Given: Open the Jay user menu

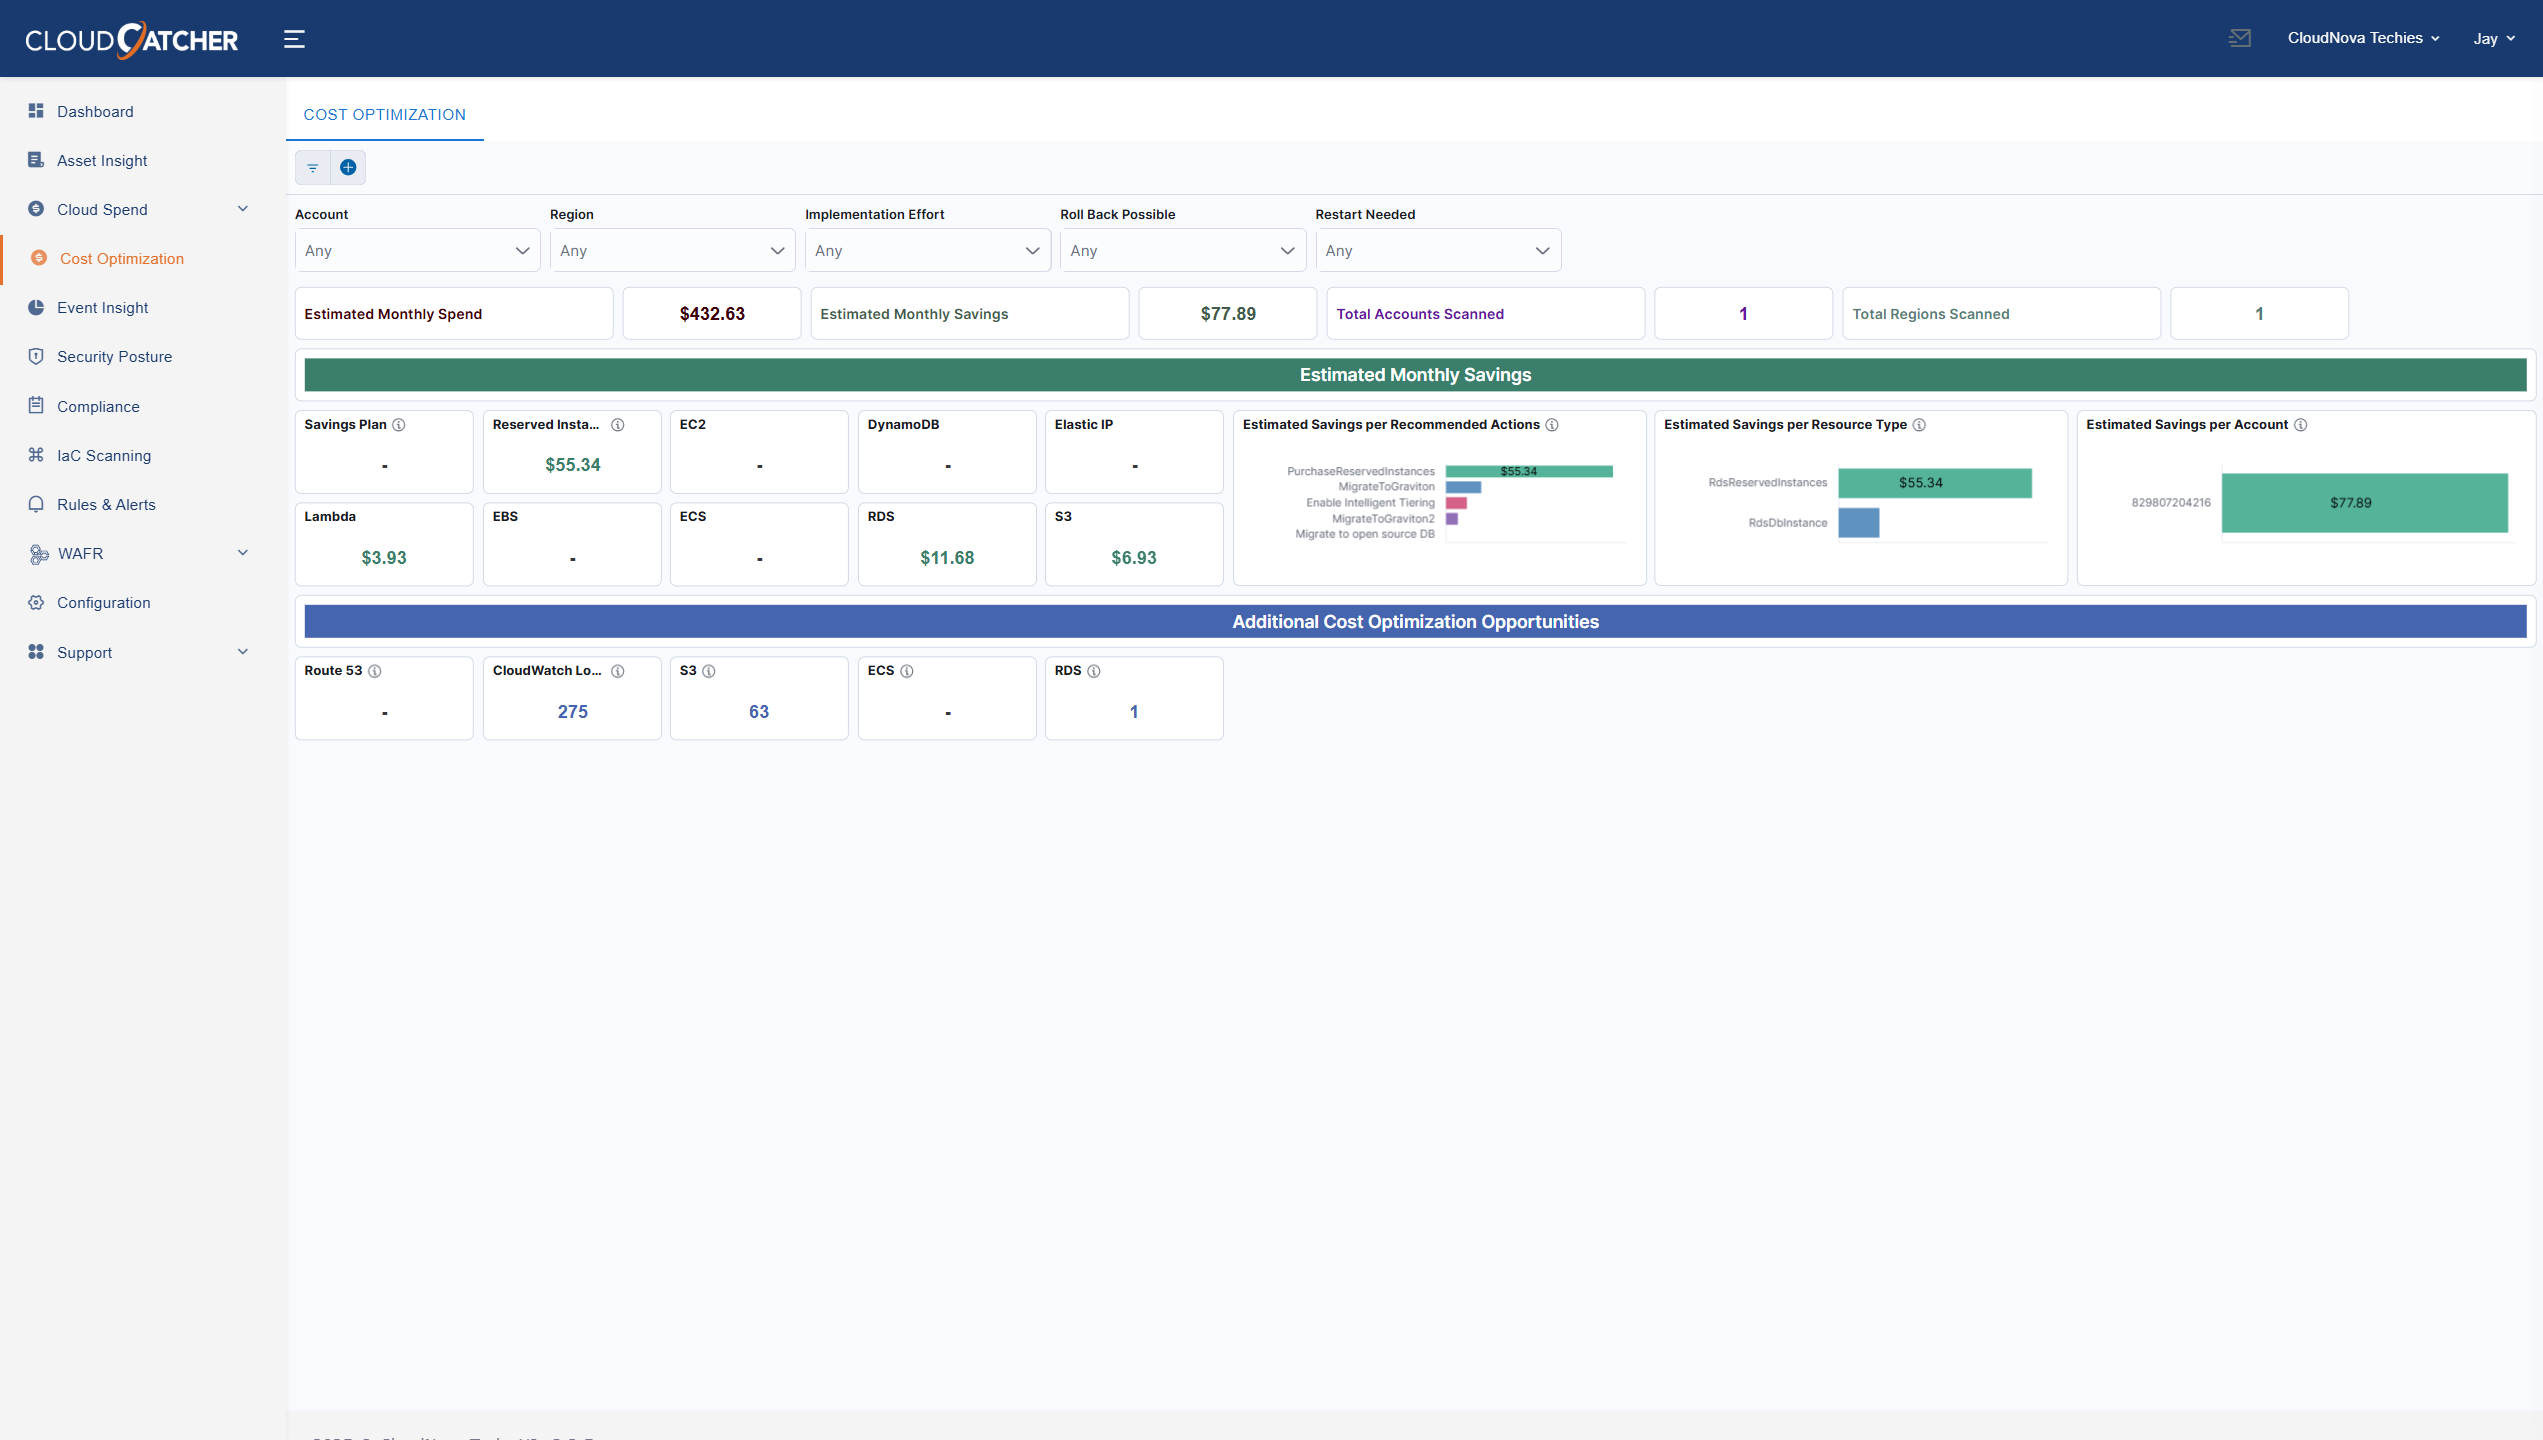Looking at the screenshot, I should 2494,38.
